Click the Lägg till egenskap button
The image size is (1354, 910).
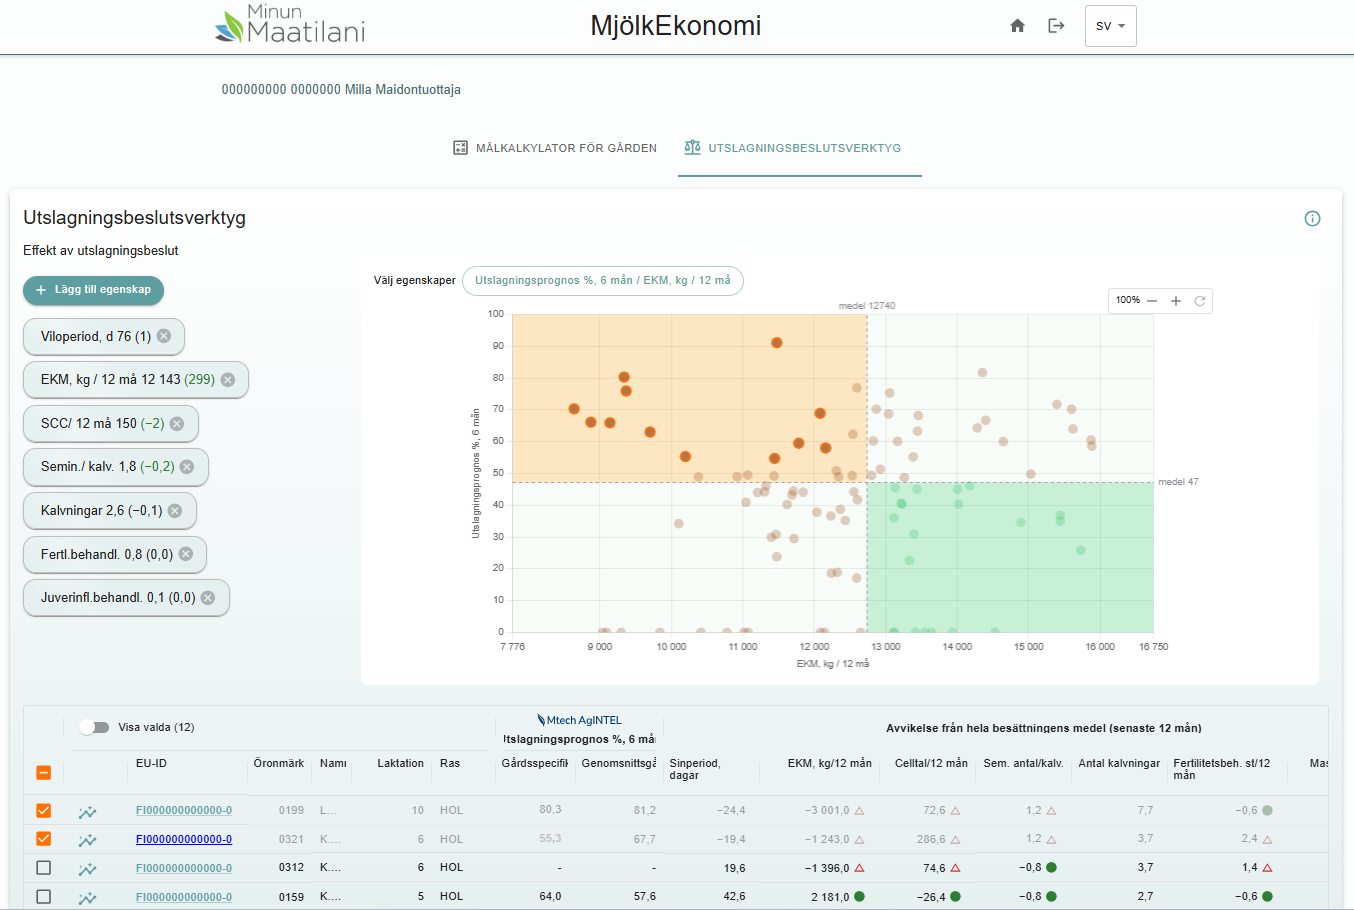pyautogui.click(x=93, y=290)
